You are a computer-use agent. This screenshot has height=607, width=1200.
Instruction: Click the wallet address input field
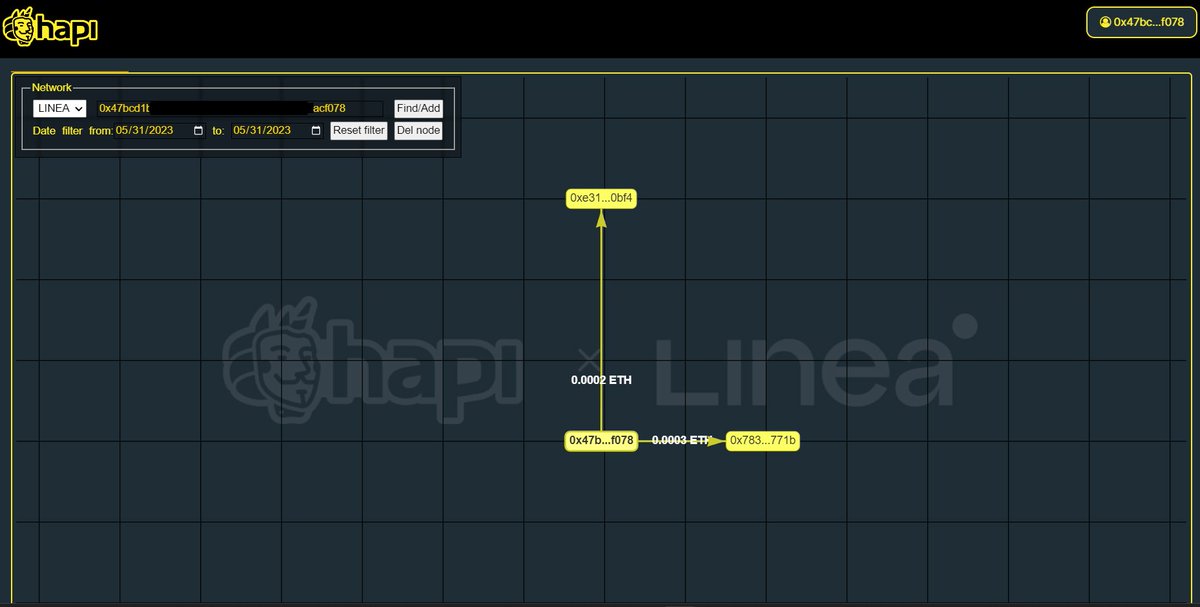[239, 108]
